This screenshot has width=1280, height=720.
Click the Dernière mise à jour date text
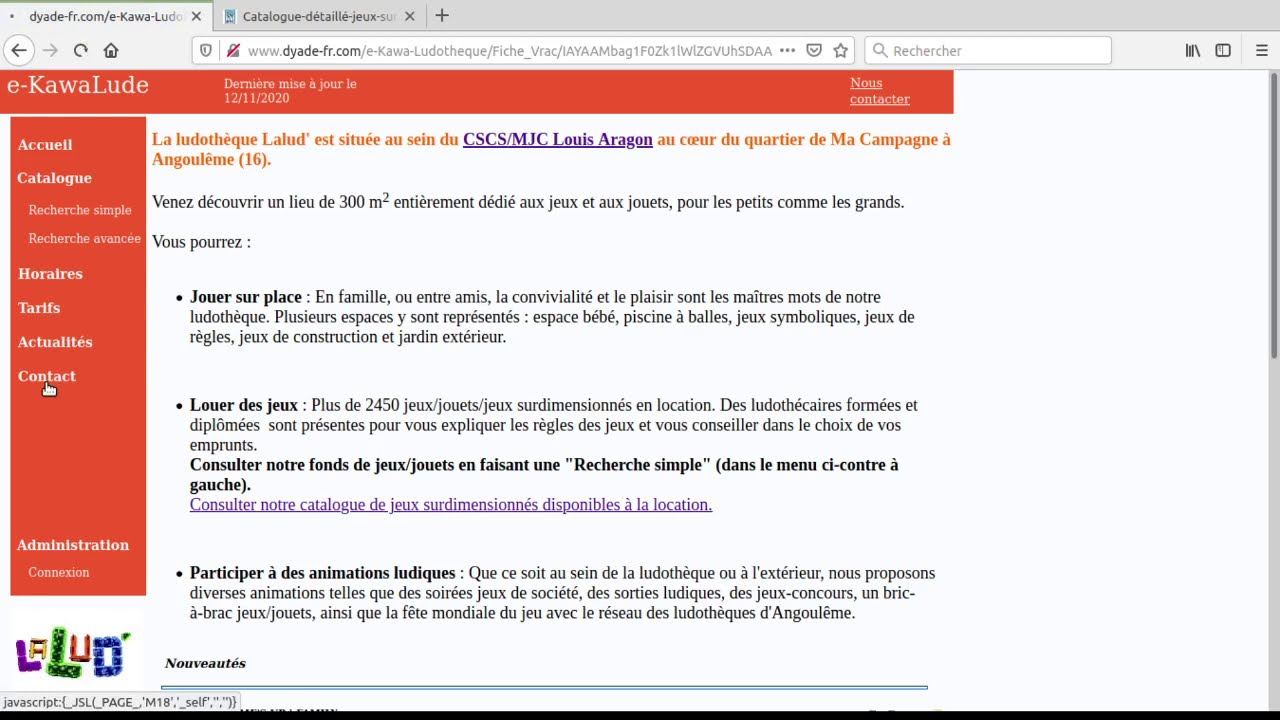click(290, 91)
